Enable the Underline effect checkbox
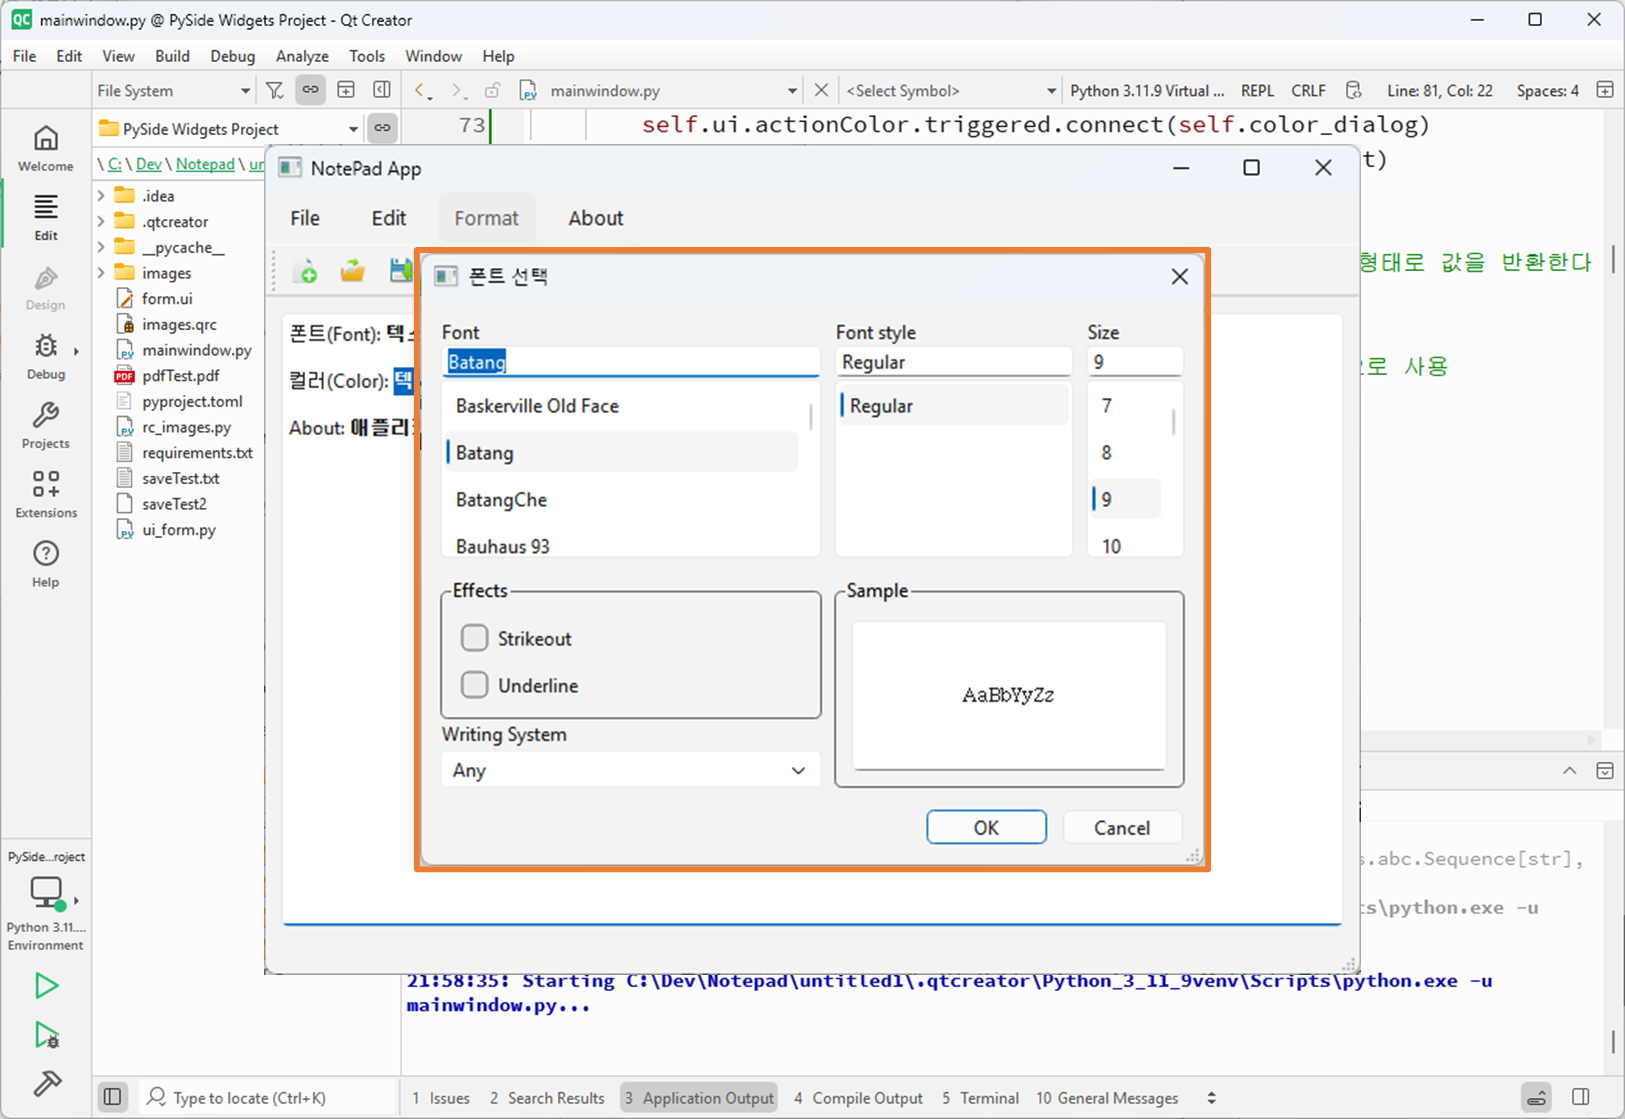 coord(475,685)
